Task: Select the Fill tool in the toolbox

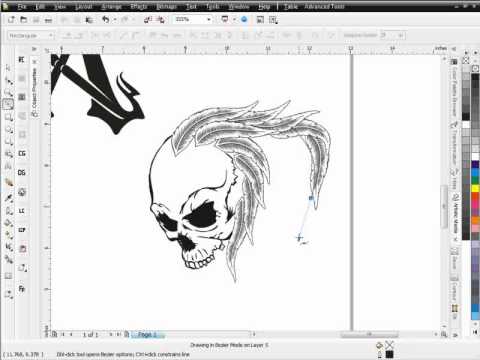Action: click(x=9, y=223)
